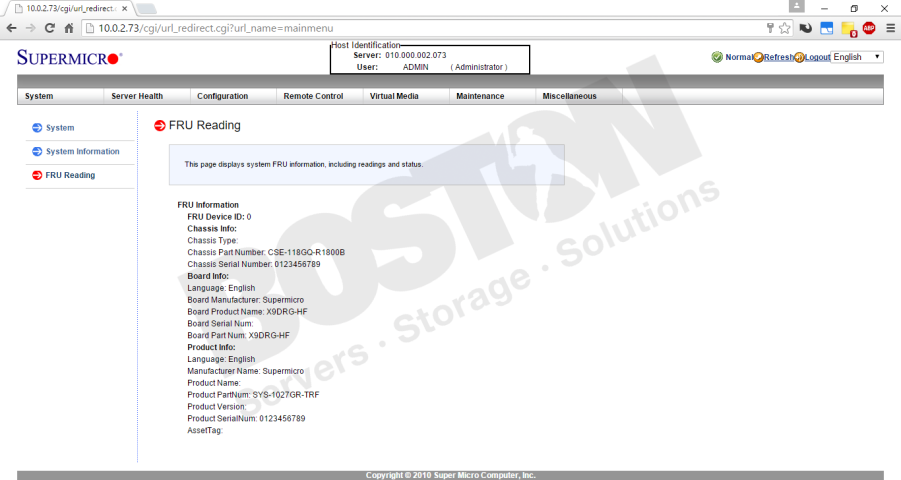Click the dark shield extension icon
This screenshot has width=901, height=480.
(806, 28)
